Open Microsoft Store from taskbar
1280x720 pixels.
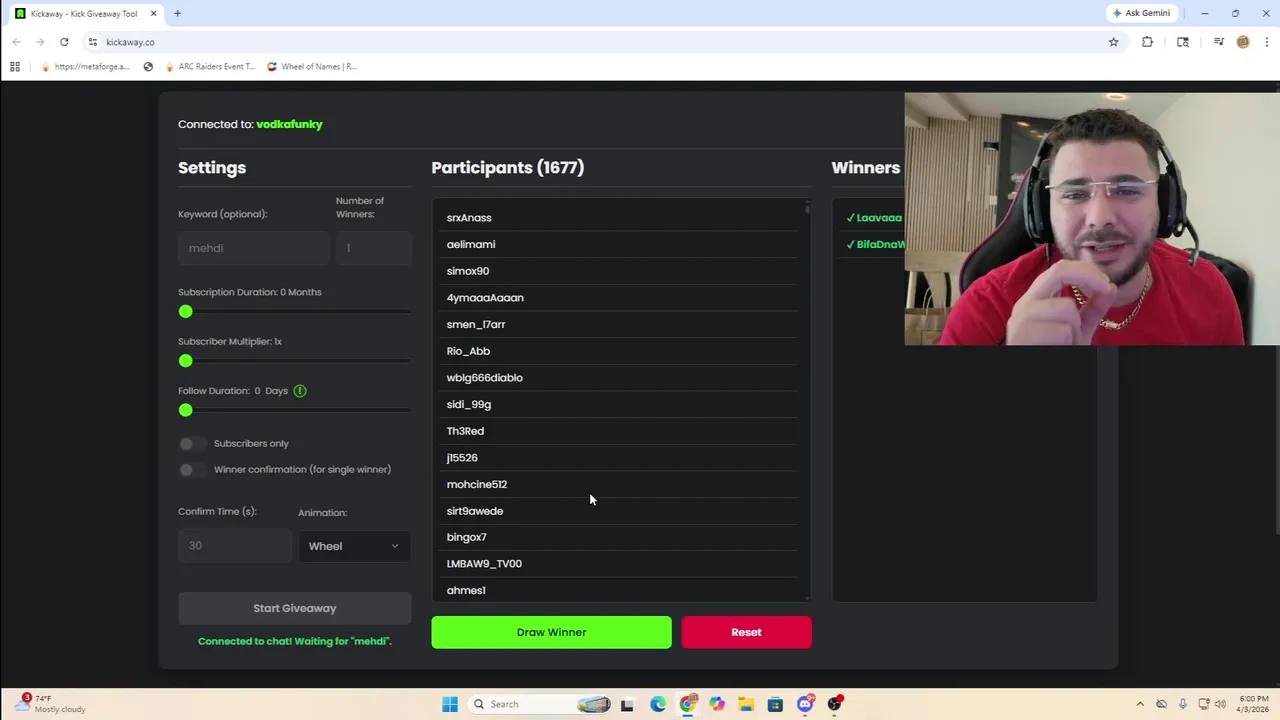[x=775, y=704]
